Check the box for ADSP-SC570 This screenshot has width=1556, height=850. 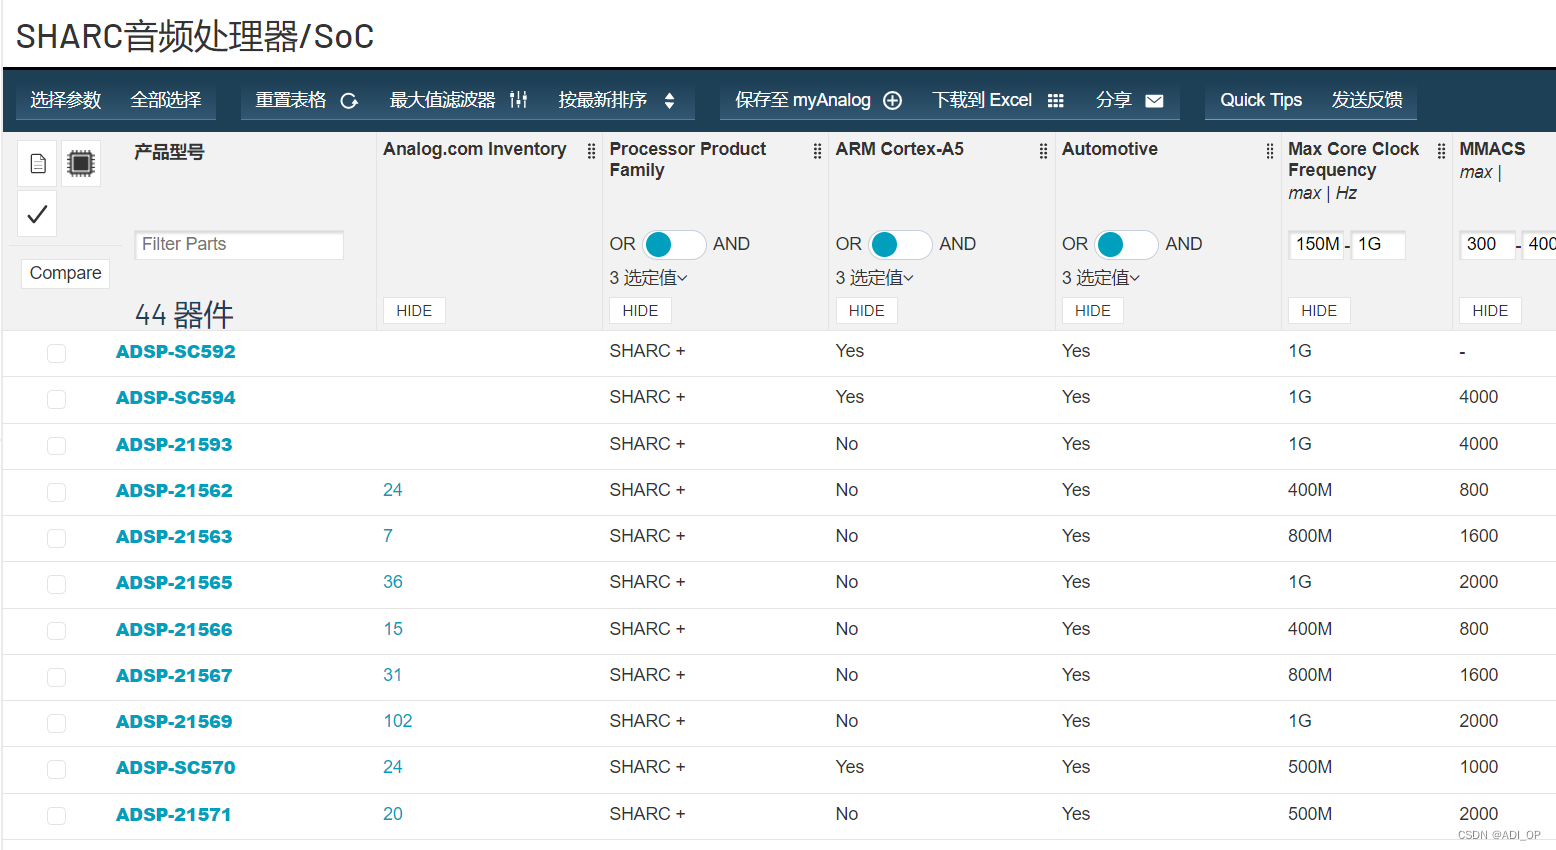tap(57, 769)
